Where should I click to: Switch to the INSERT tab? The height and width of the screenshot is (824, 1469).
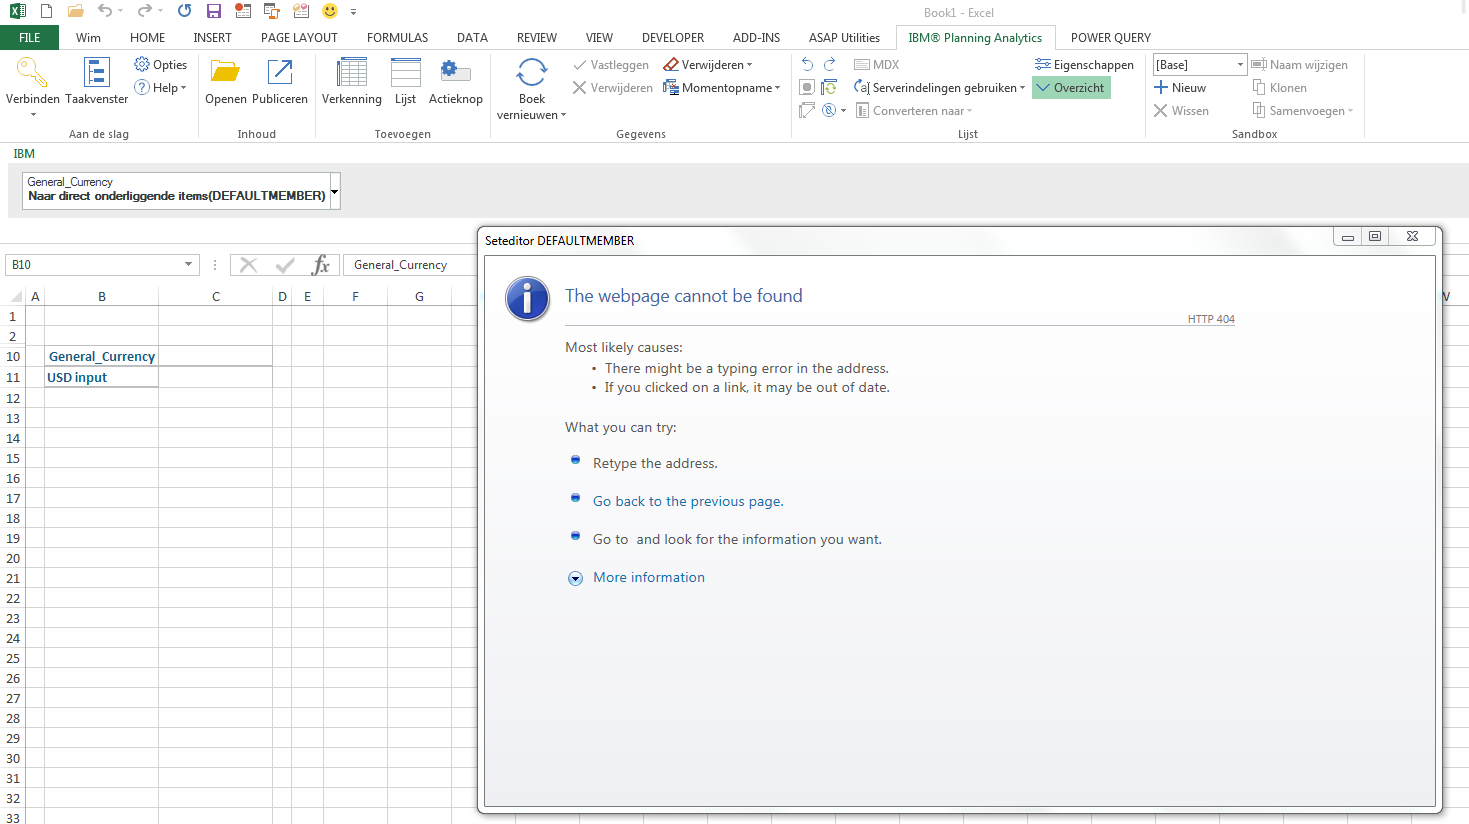(212, 38)
